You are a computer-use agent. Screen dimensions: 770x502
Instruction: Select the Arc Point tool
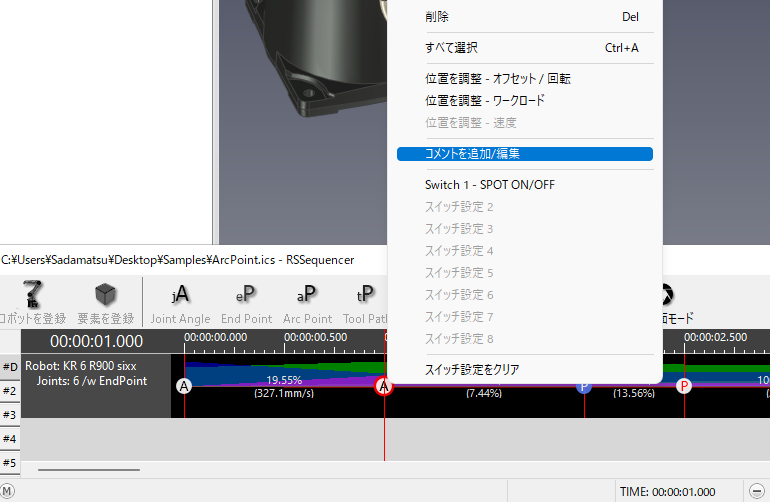(306, 296)
